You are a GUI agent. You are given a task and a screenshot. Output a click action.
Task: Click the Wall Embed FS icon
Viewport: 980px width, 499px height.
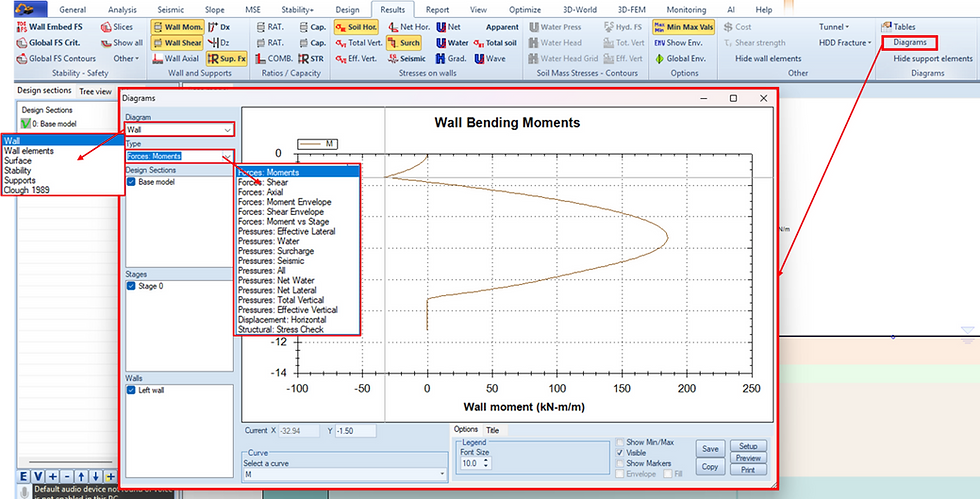click(22, 27)
